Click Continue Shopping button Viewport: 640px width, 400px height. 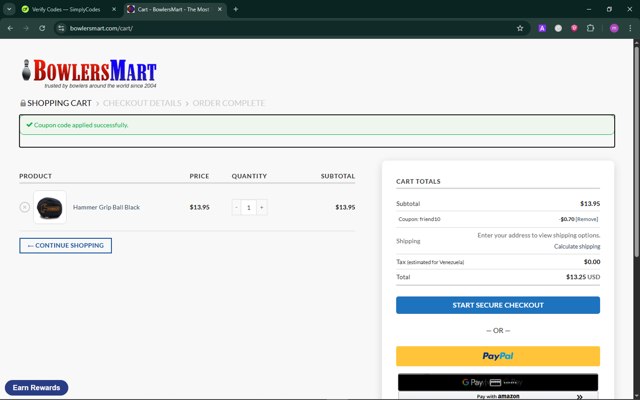(x=65, y=246)
